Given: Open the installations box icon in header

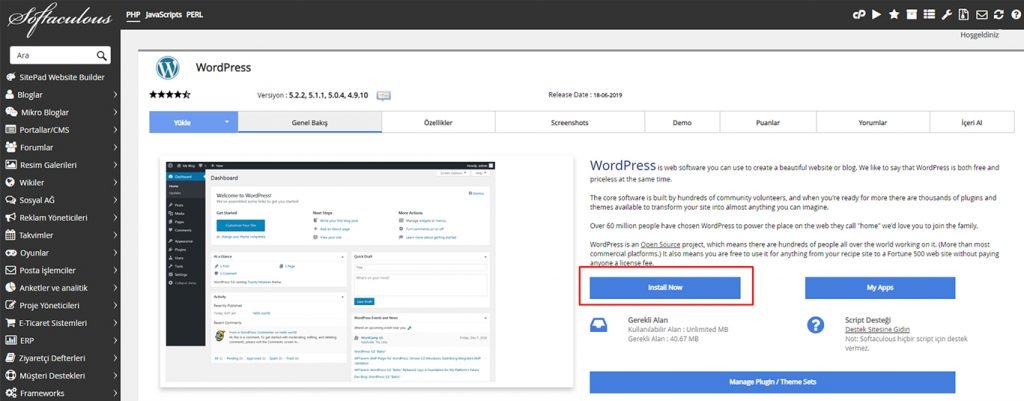Looking at the screenshot, I should tap(912, 14).
